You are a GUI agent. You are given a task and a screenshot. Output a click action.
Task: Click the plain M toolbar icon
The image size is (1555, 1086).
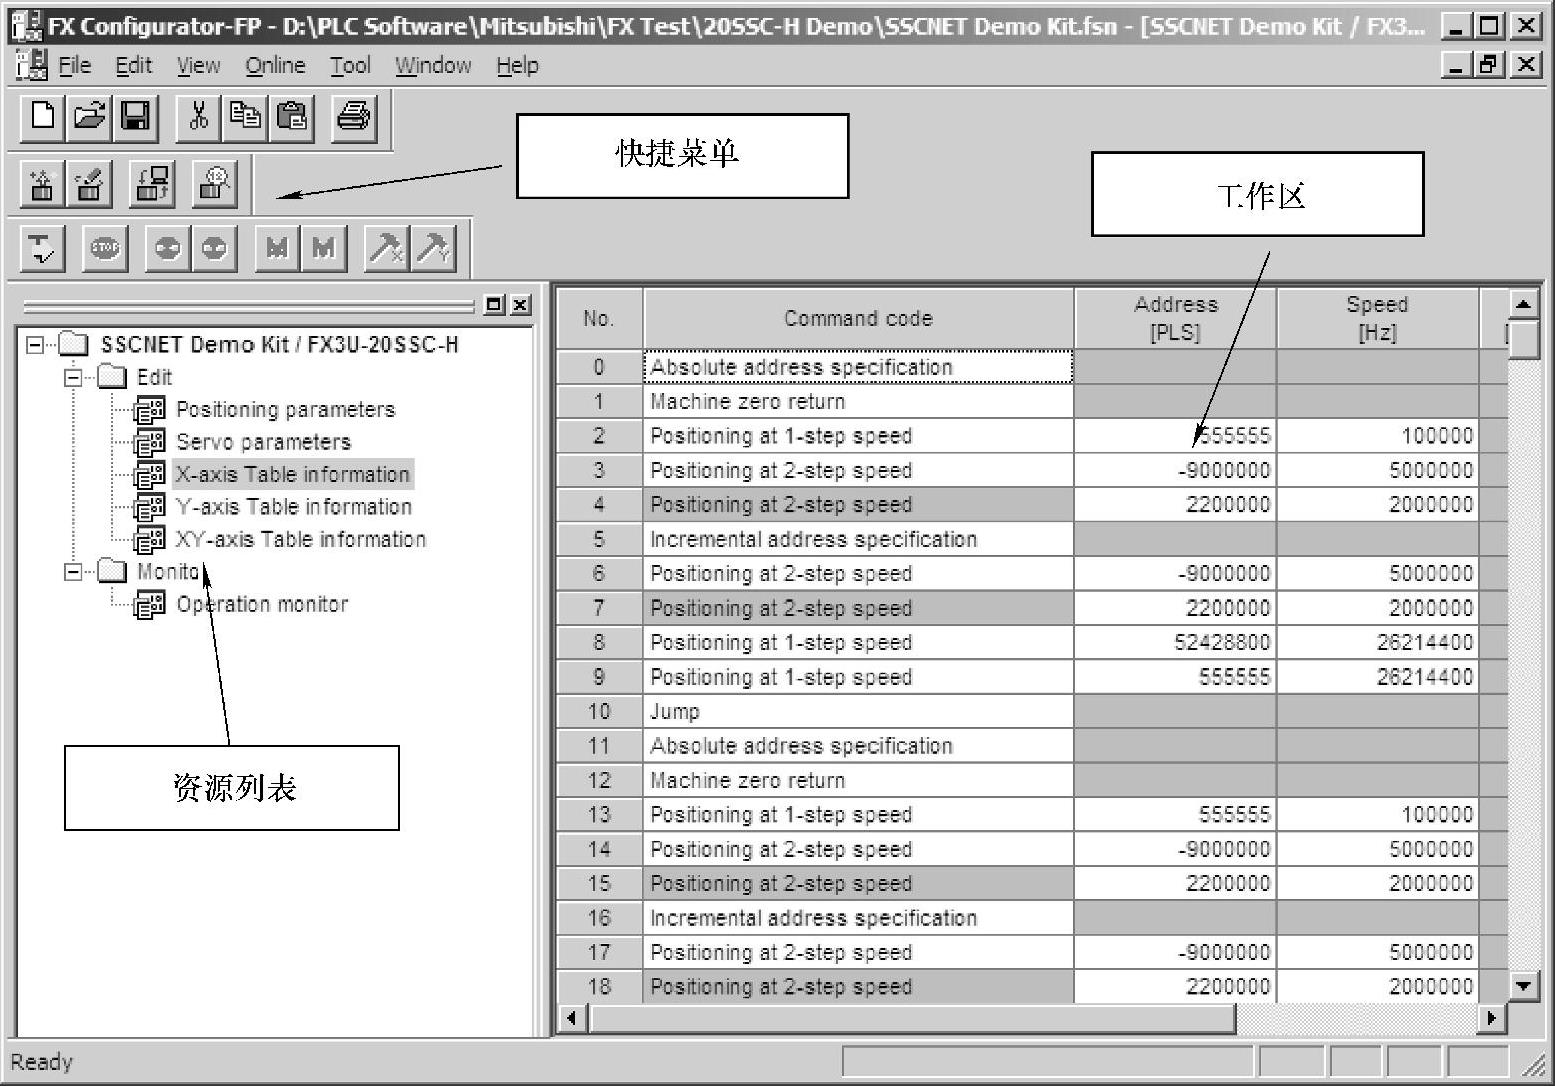coord(323,247)
